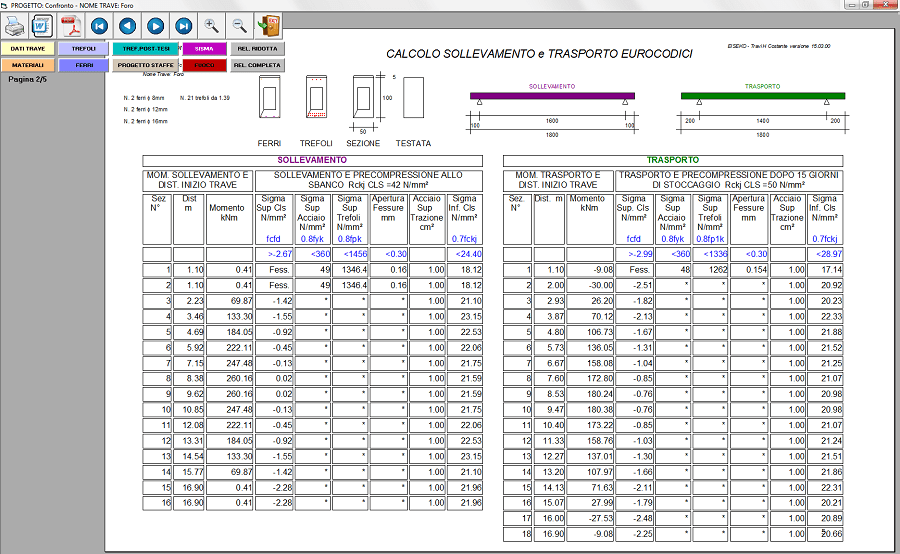This screenshot has height=554, width=900.
Task: Open TREF.POST-TESI section
Action: [x=146, y=49]
